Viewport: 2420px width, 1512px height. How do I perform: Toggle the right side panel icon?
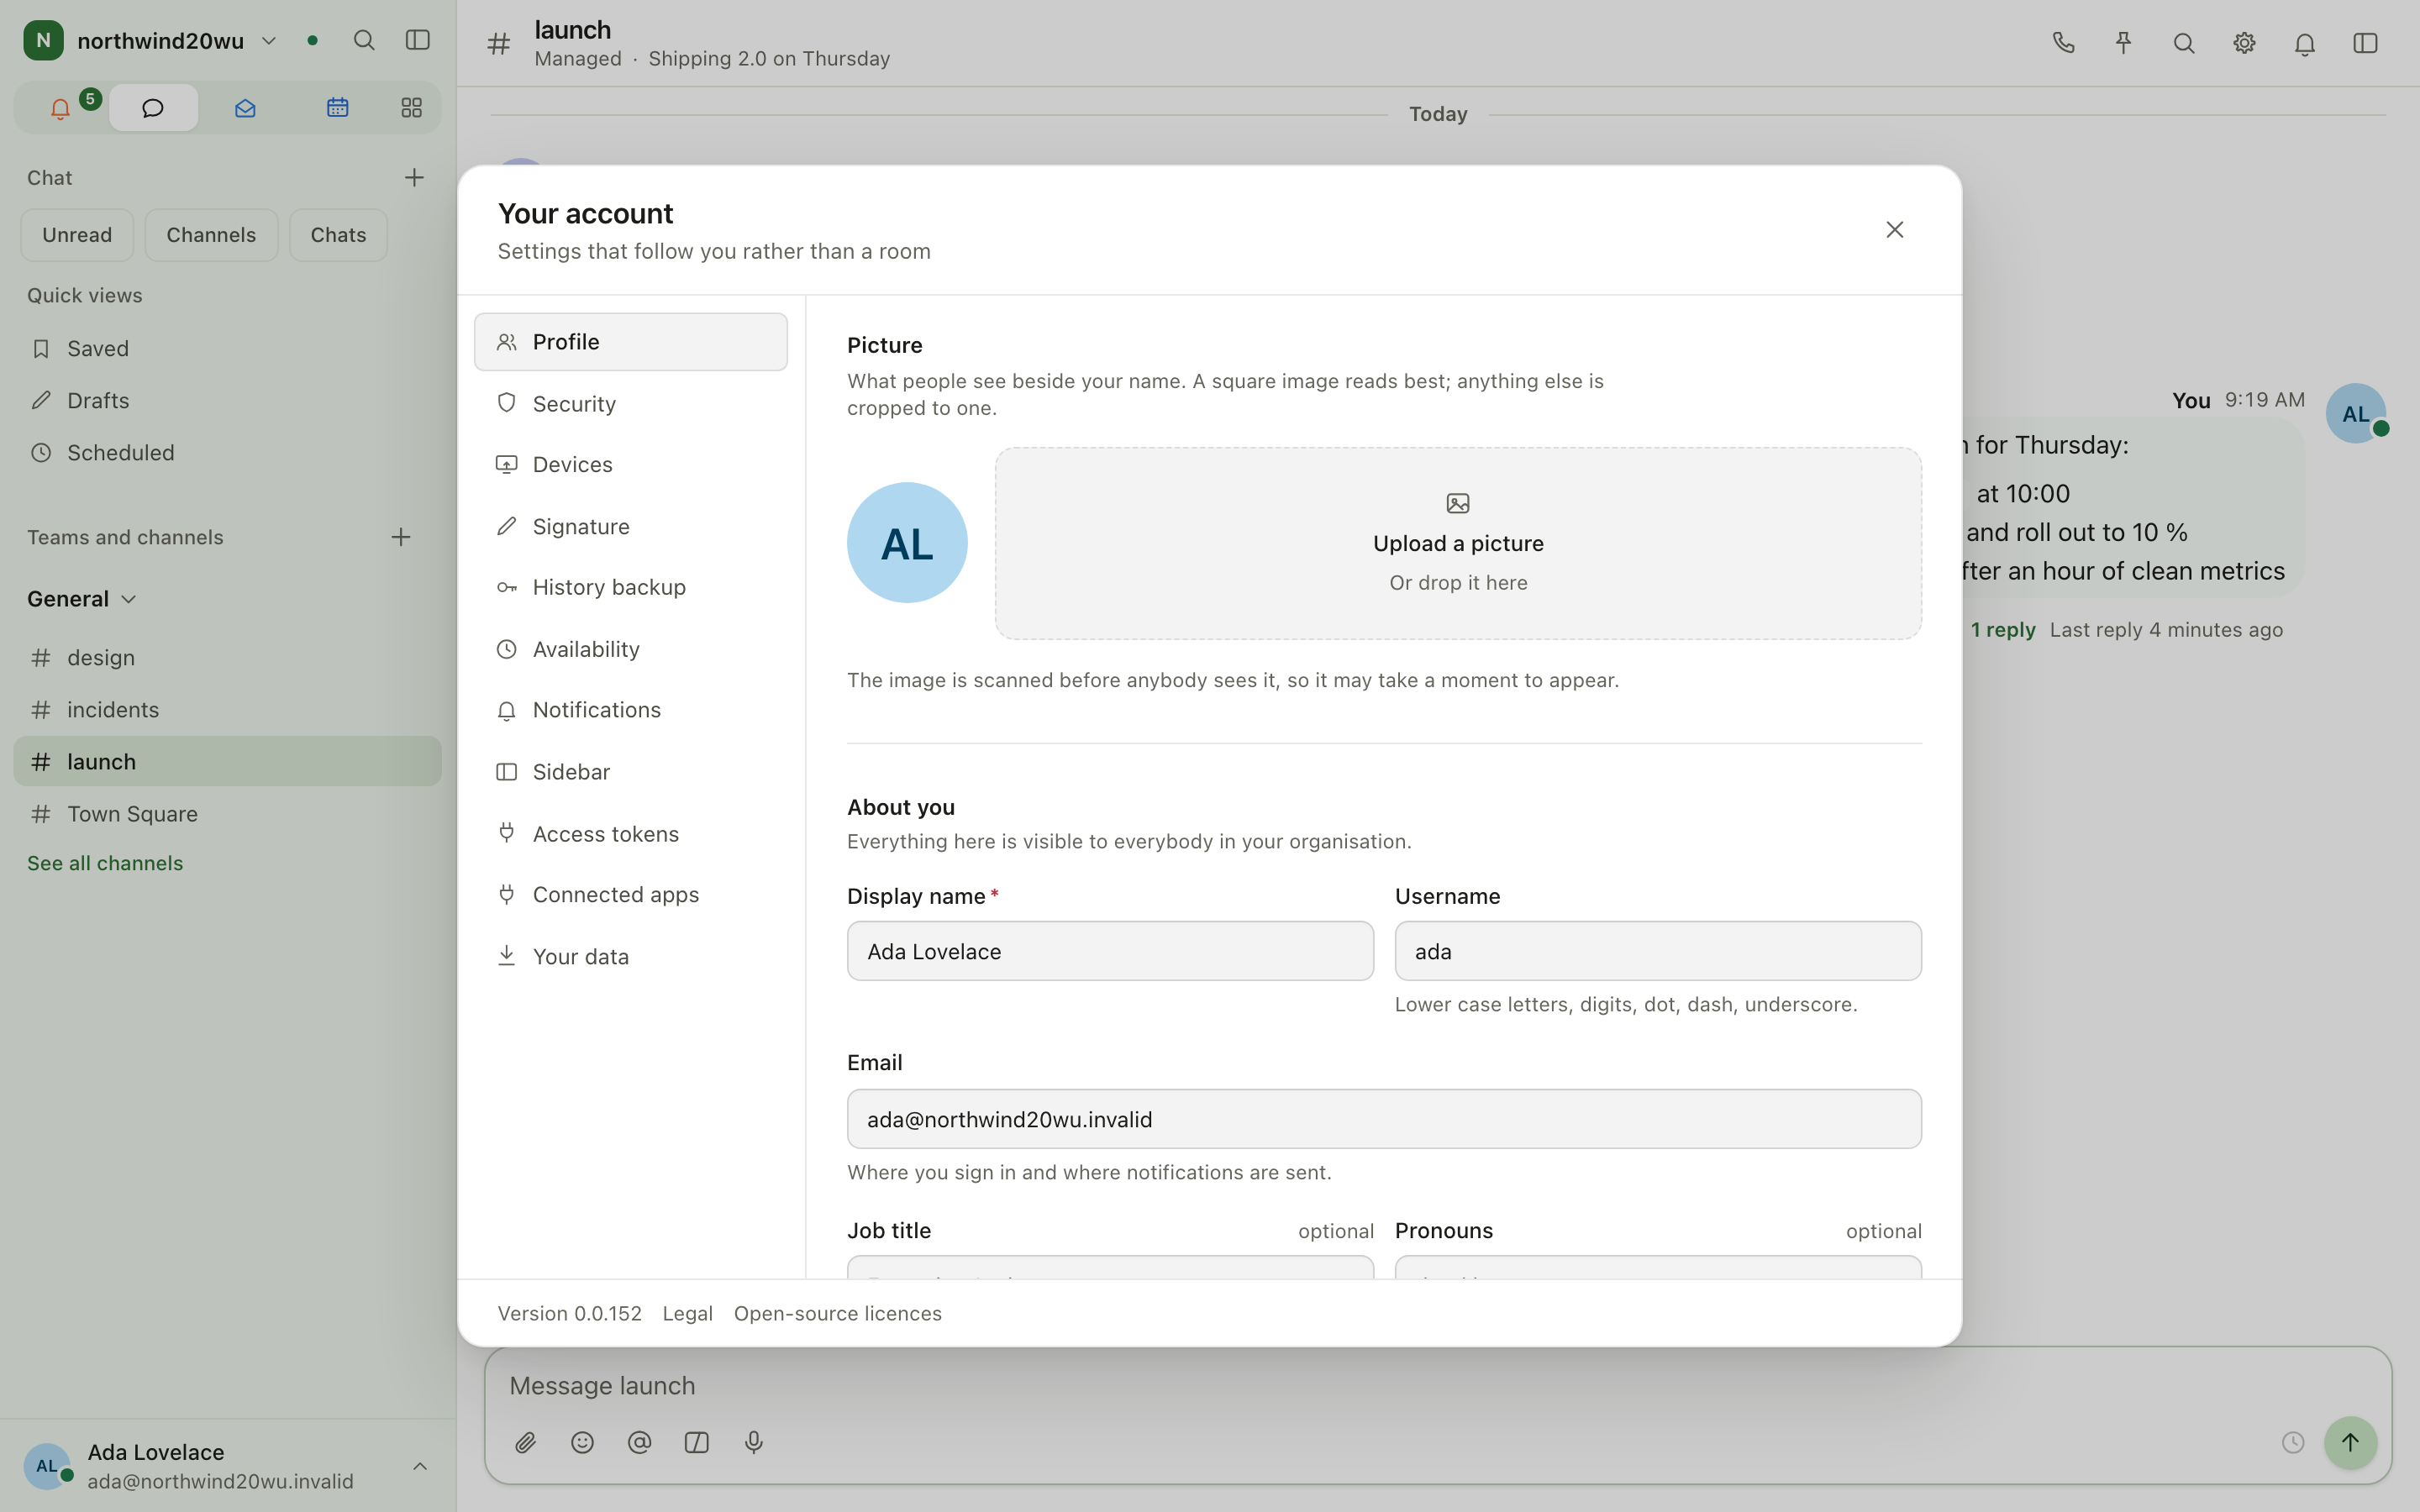point(2365,43)
